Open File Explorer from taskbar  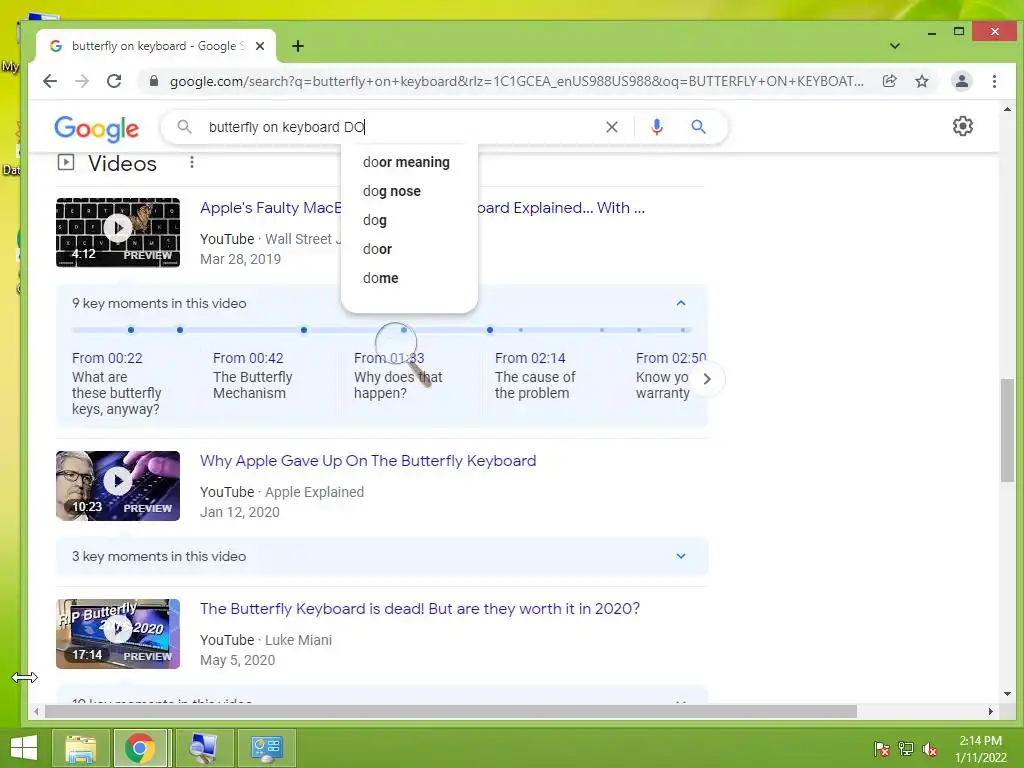point(80,748)
